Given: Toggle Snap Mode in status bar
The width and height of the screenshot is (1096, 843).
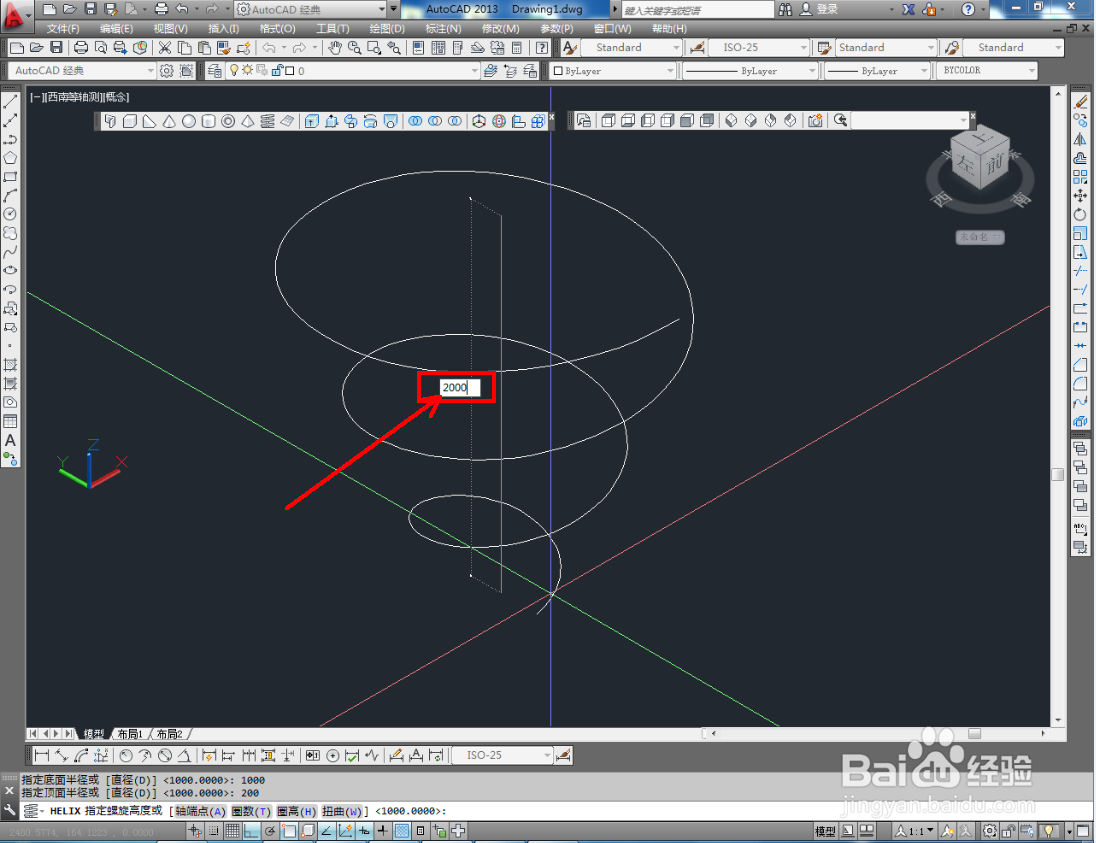Looking at the screenshot, I should pos(213,831).
